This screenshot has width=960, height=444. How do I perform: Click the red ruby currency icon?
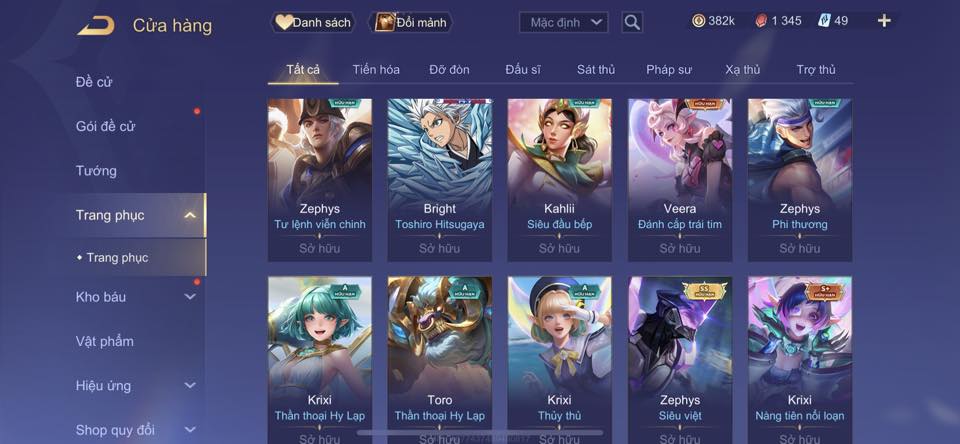tap(761, 21)
